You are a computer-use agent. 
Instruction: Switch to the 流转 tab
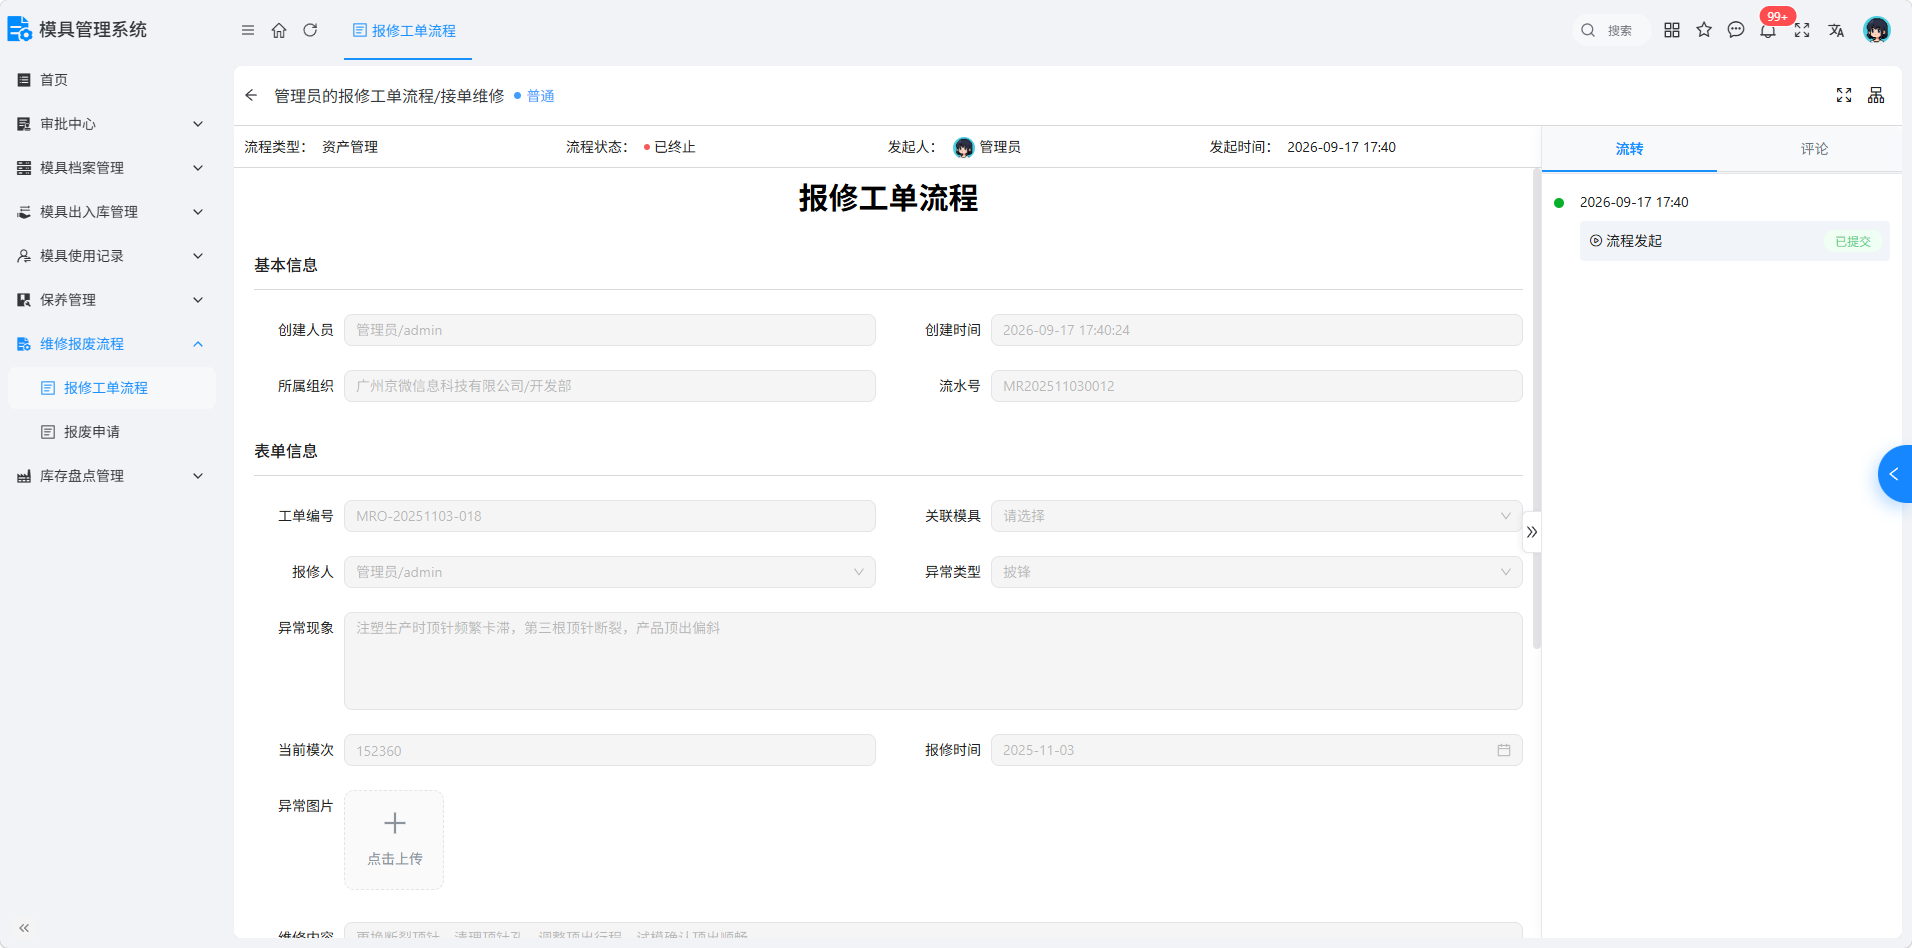1629,149
